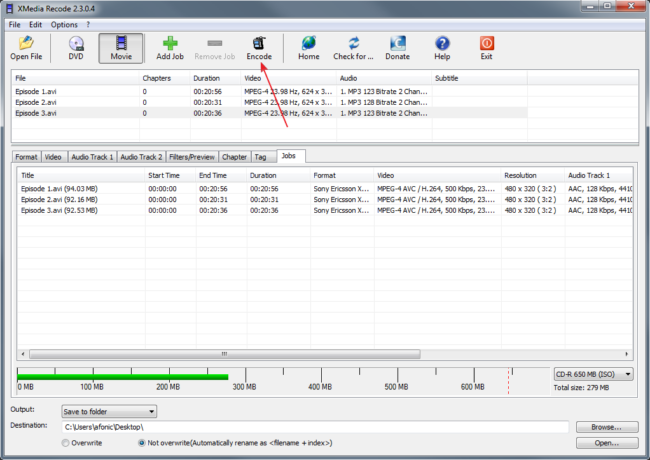Click the green Add Job icon
650x460 pixels.
pos(170,44)
